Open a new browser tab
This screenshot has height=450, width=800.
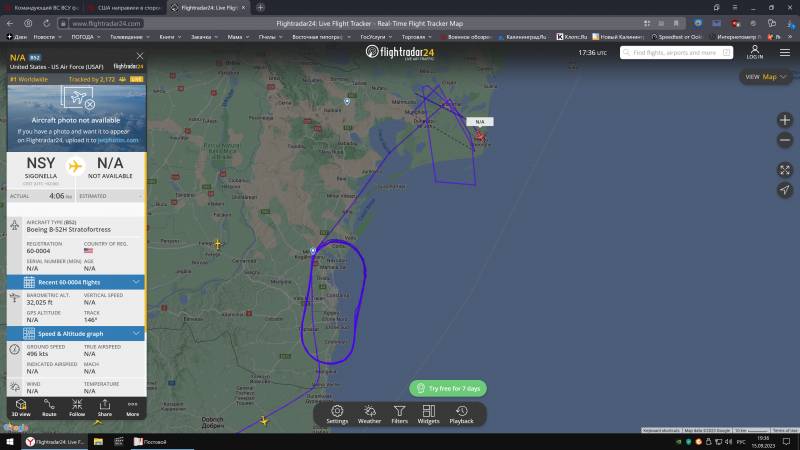(x=260, y=8)
